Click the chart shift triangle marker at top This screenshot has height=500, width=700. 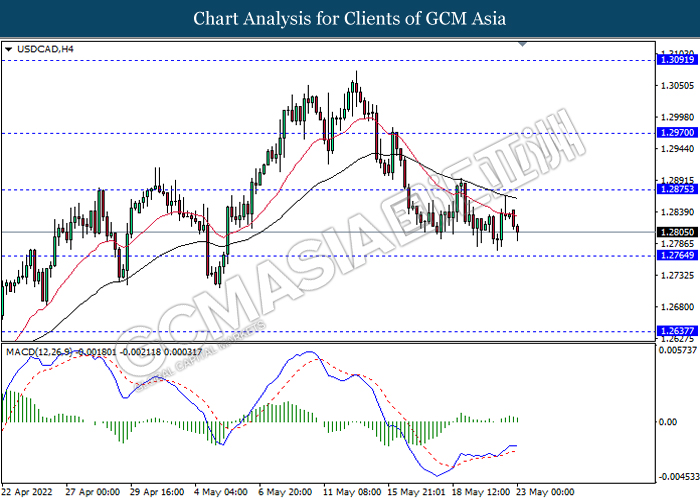coord(522,44)
